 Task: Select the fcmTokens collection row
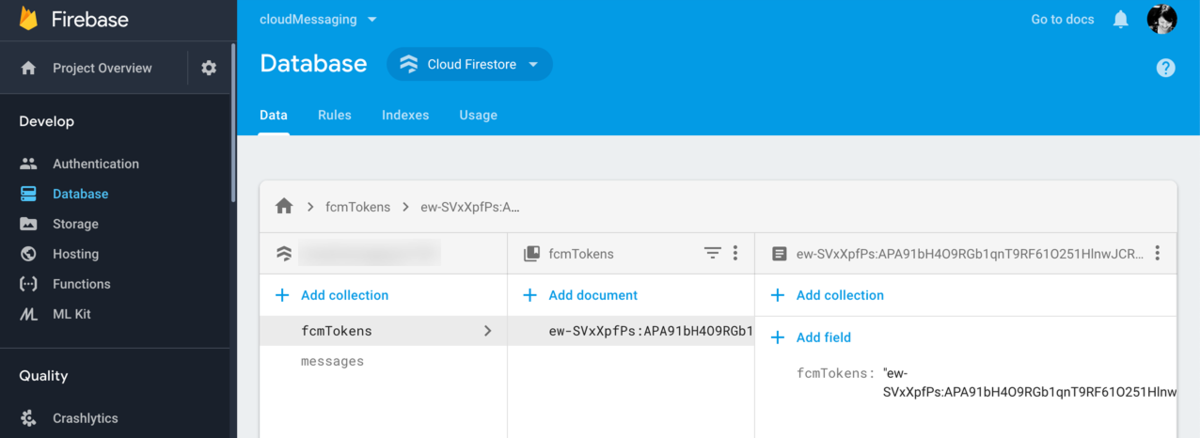tap(383, 331)
